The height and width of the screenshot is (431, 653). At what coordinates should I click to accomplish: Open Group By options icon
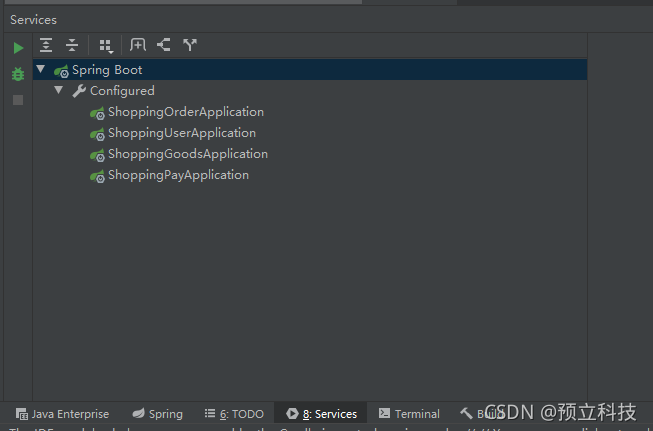(106, 46)
